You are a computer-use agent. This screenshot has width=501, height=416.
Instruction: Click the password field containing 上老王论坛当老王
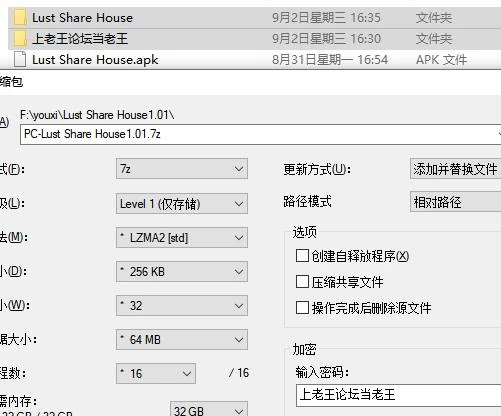pos(398,395)
